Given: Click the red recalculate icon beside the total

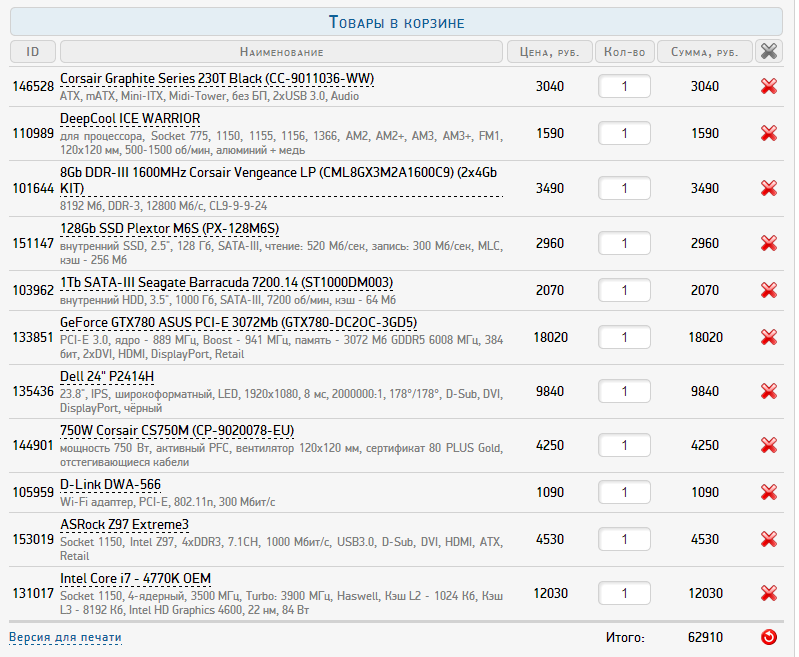Looking at the screenshot, I should [768, 637].
